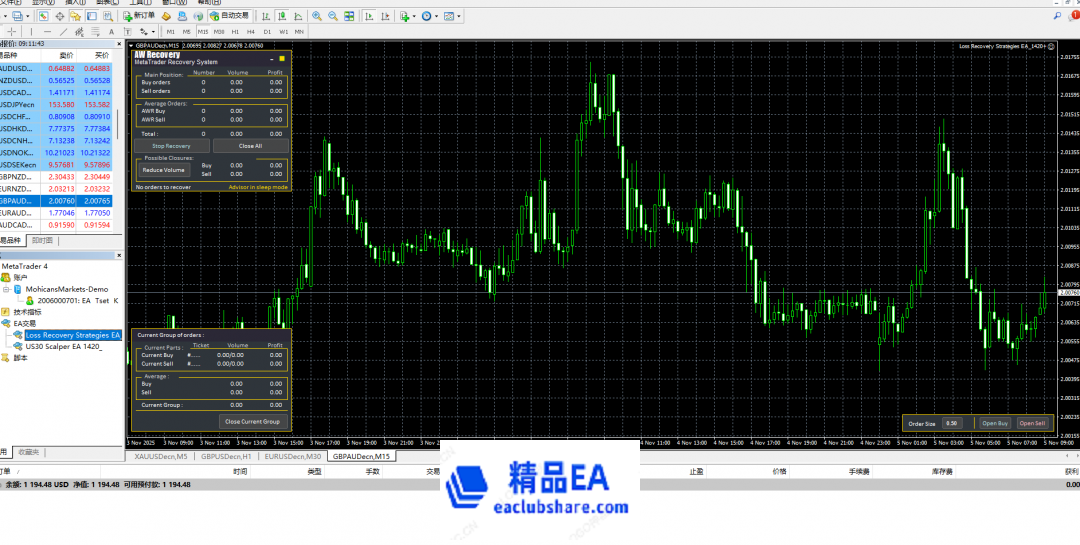Zoom in on the chart

(317, 16)
